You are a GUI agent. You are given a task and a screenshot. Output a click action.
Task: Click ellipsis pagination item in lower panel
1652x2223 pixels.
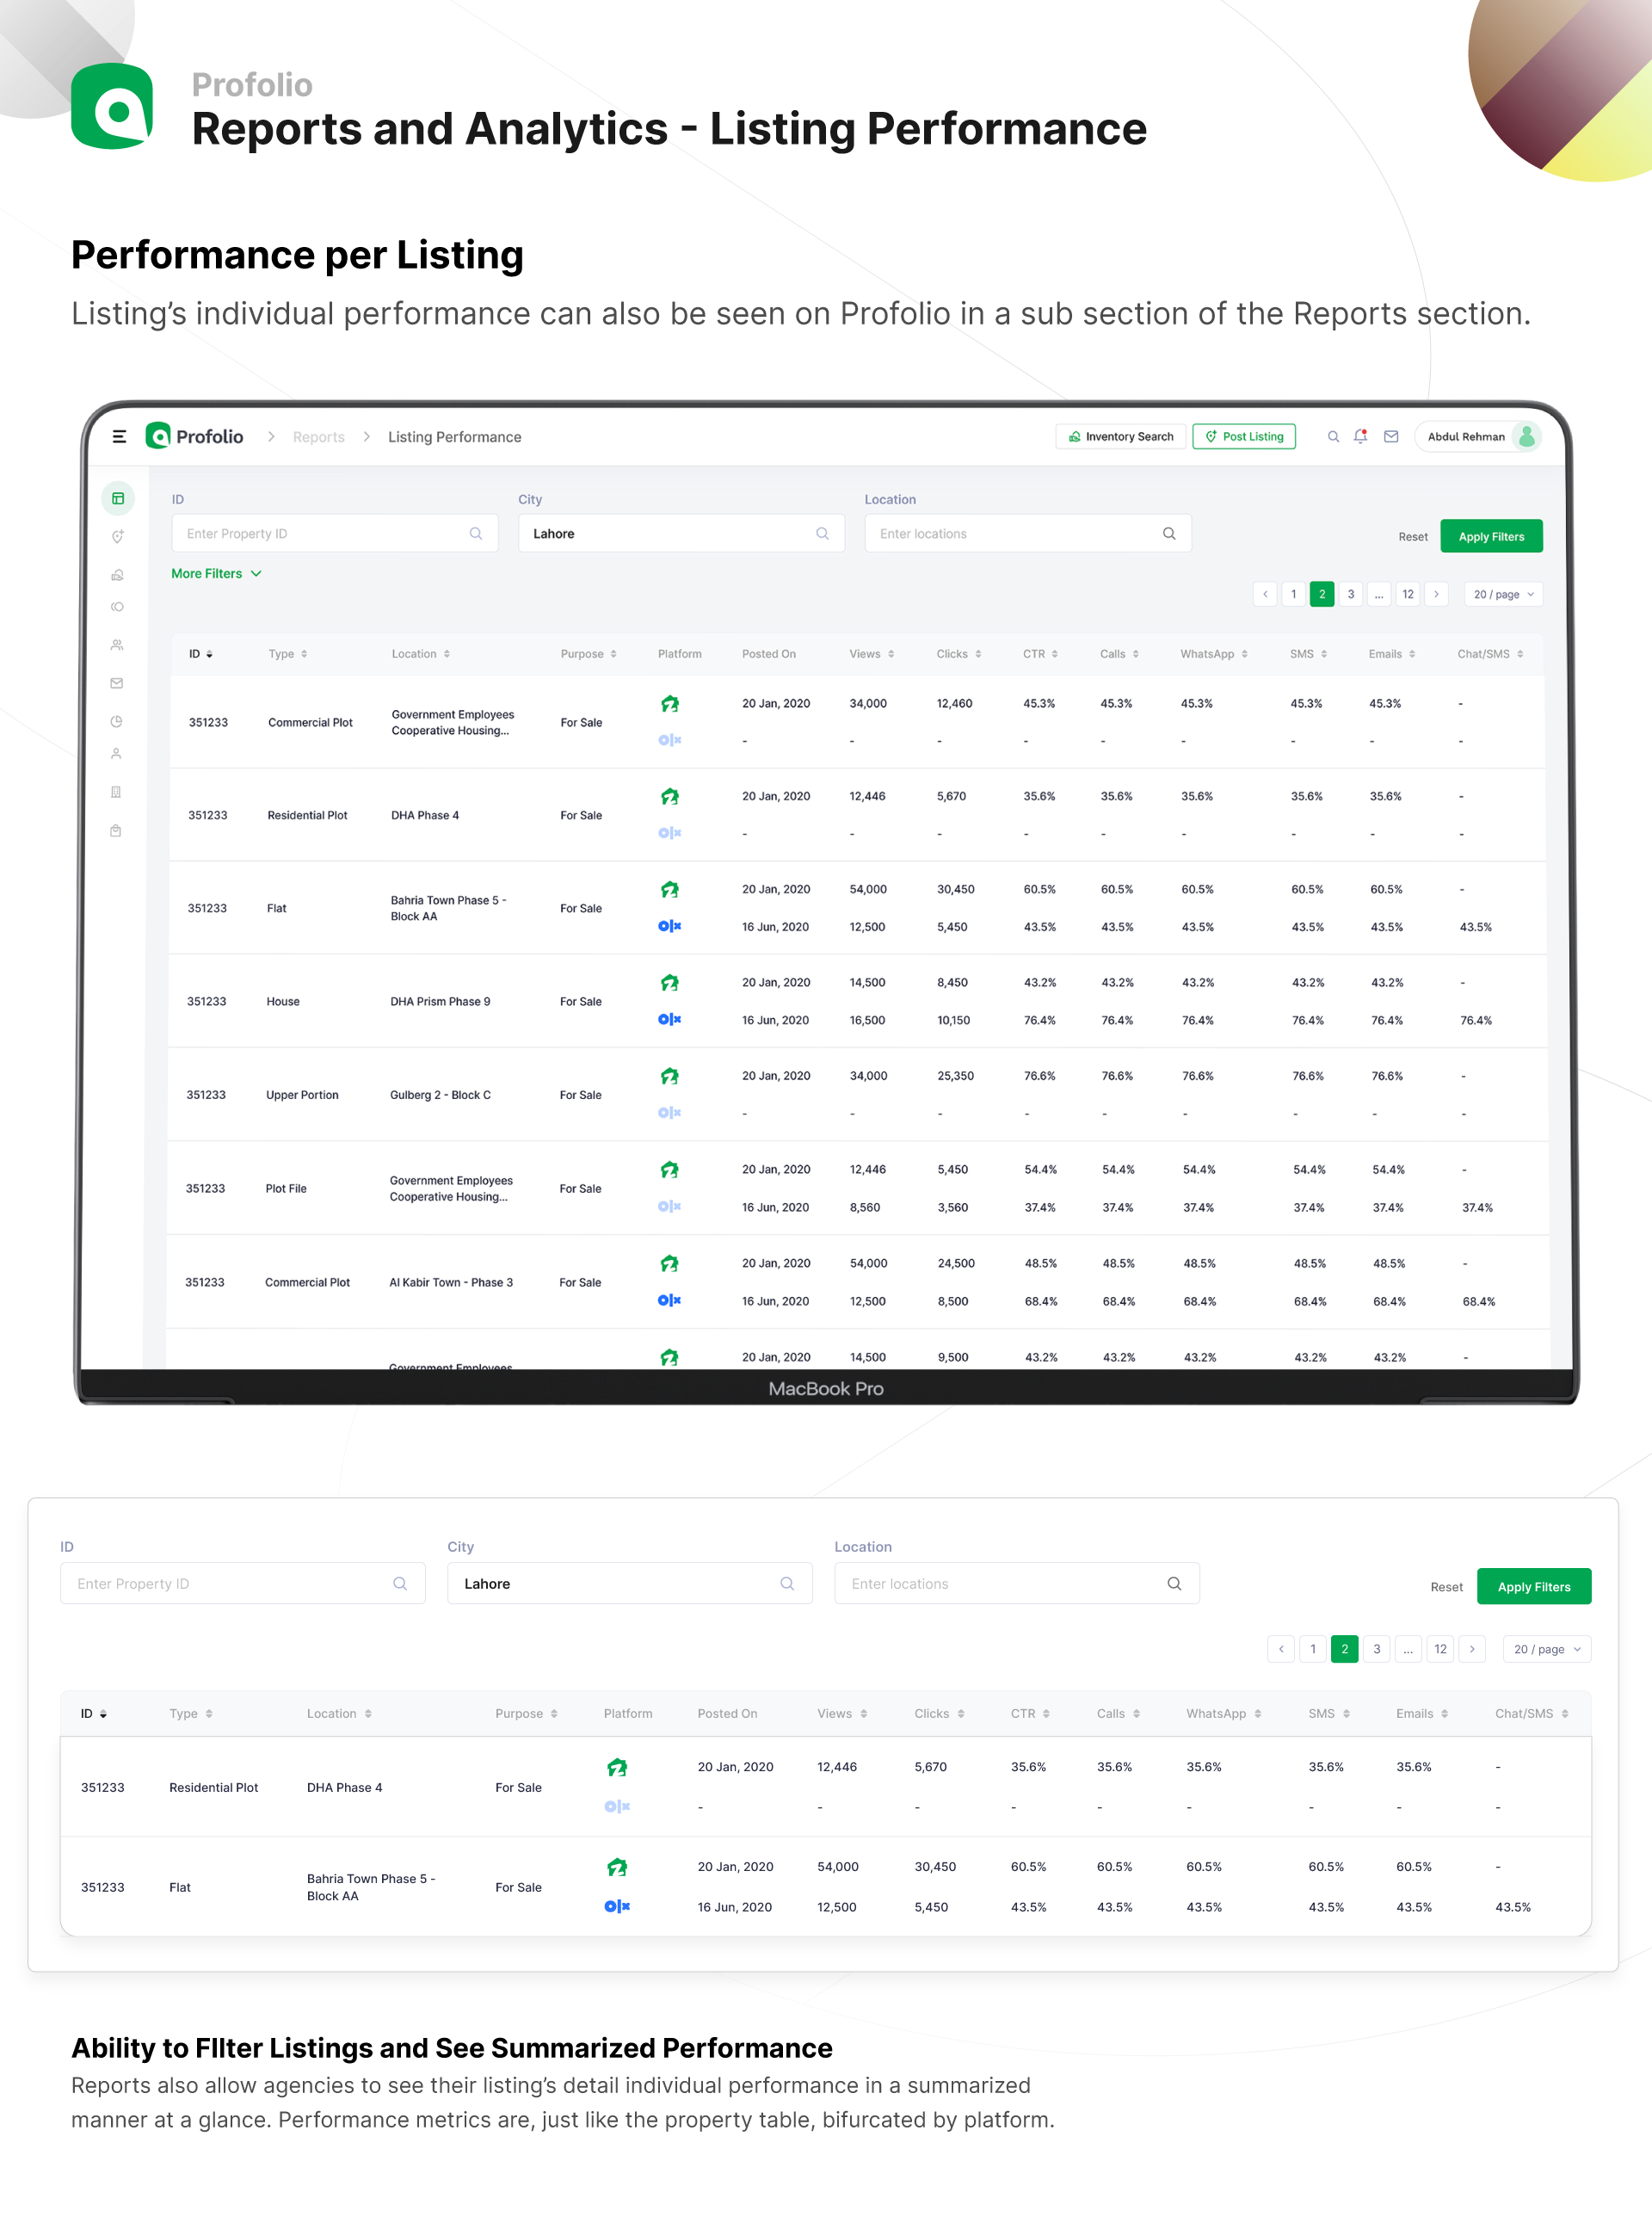pyautogui.click(x=1408, y=1649)
